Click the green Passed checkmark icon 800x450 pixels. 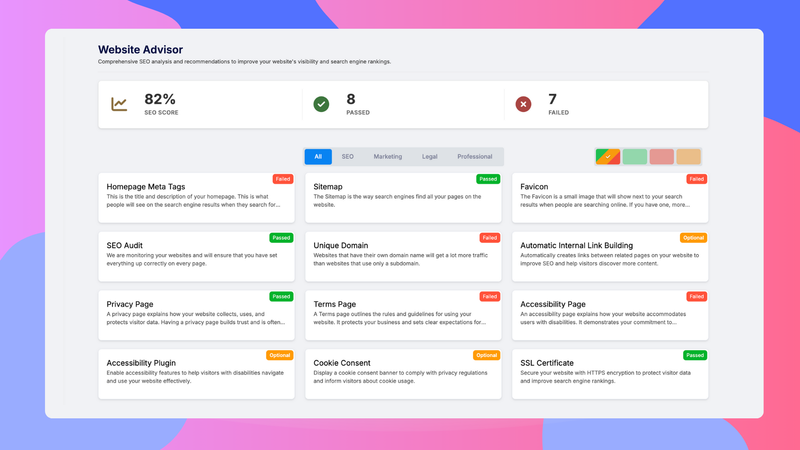[321, 104]
